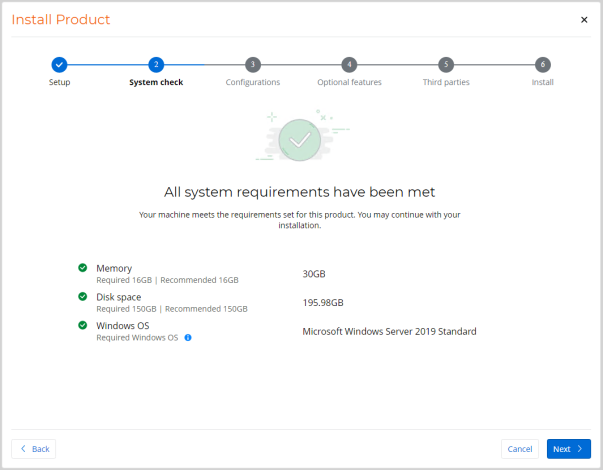Select step 6 Install circle

(x=542, y=64)
